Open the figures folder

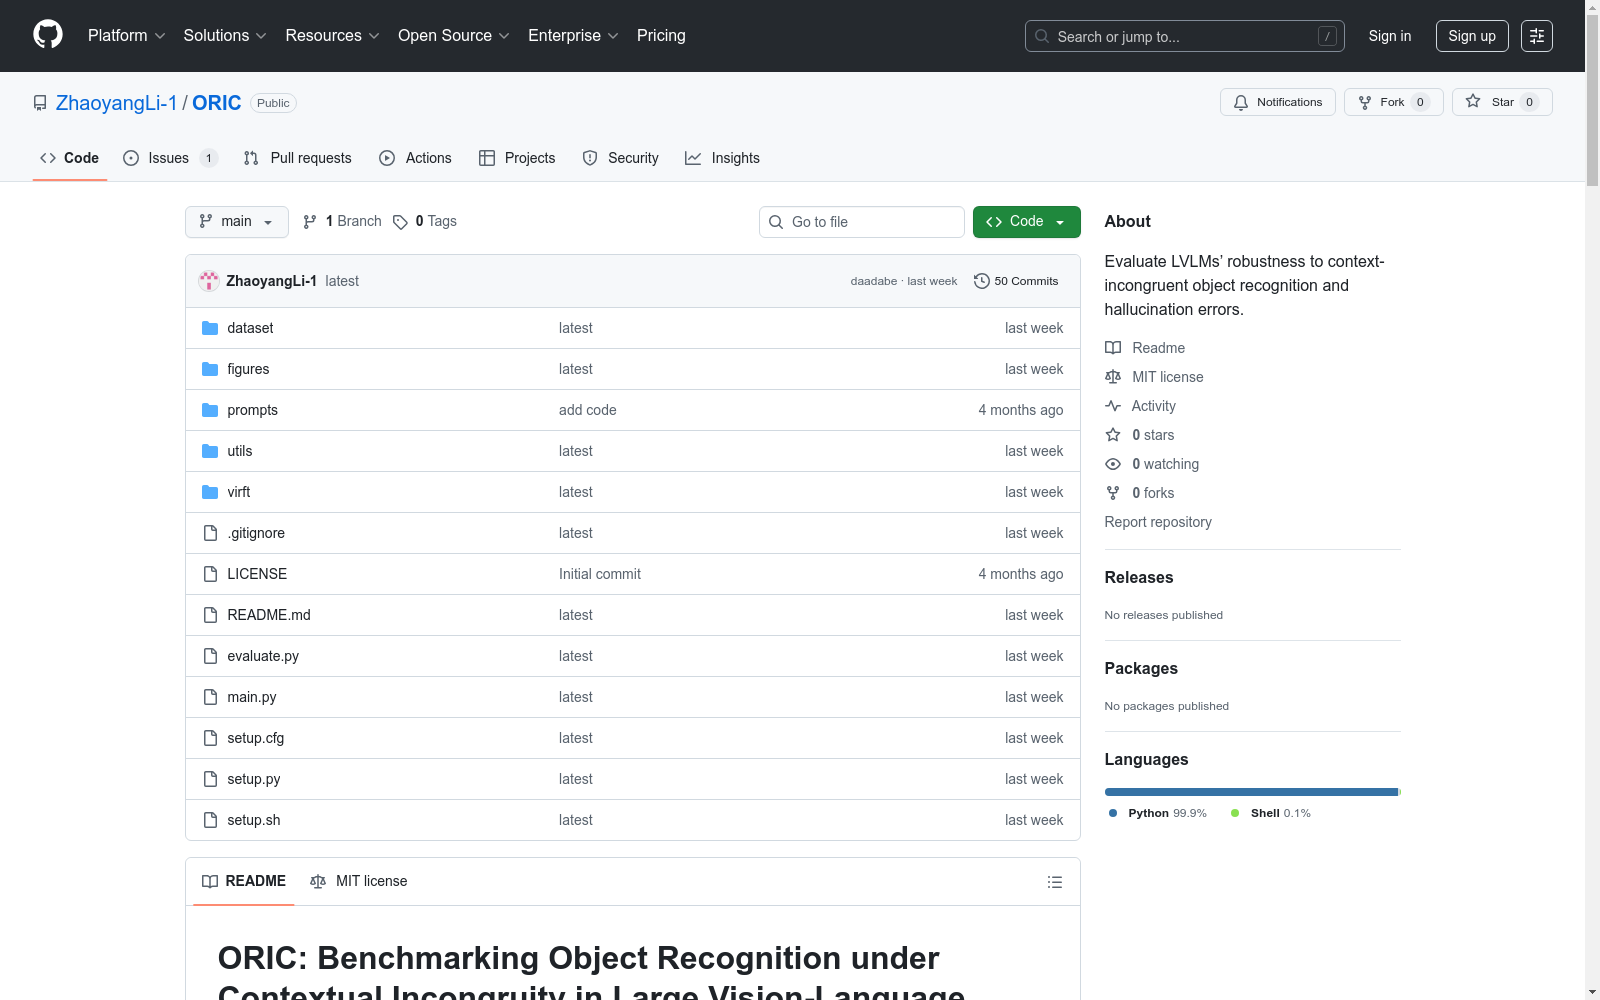(x=248, y=369)
